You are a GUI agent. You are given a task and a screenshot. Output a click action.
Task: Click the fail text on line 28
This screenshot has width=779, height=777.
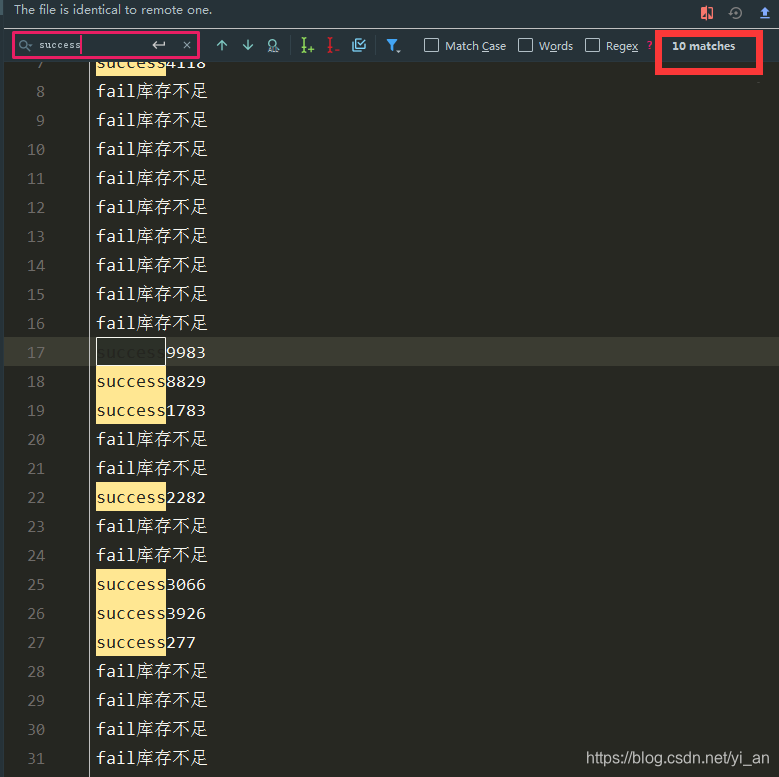pos(152,671)
